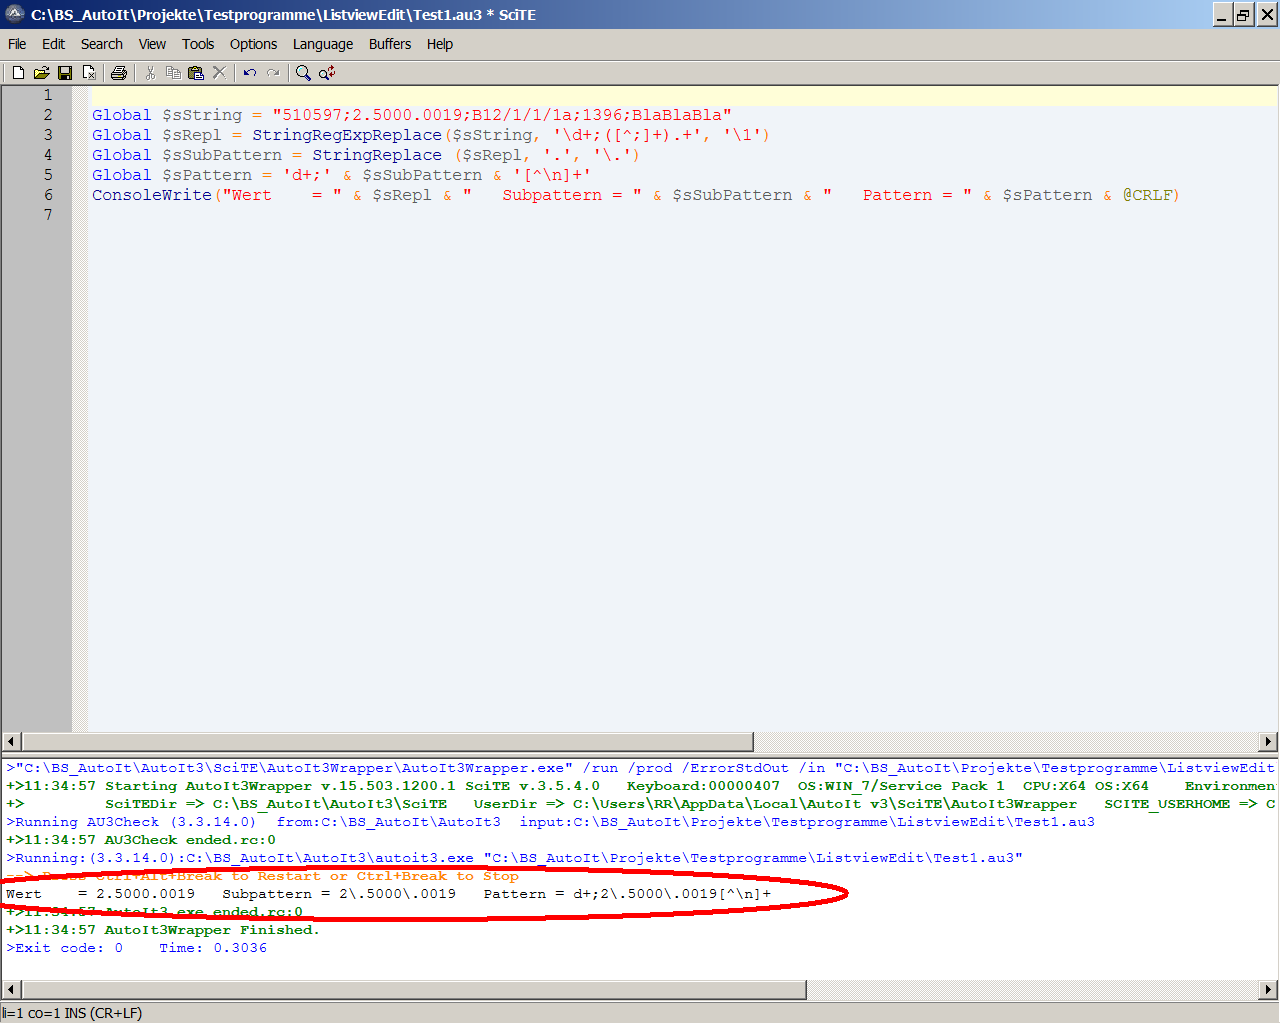Click the editor's horizontal scrollbar thumb

coord(387,741)
